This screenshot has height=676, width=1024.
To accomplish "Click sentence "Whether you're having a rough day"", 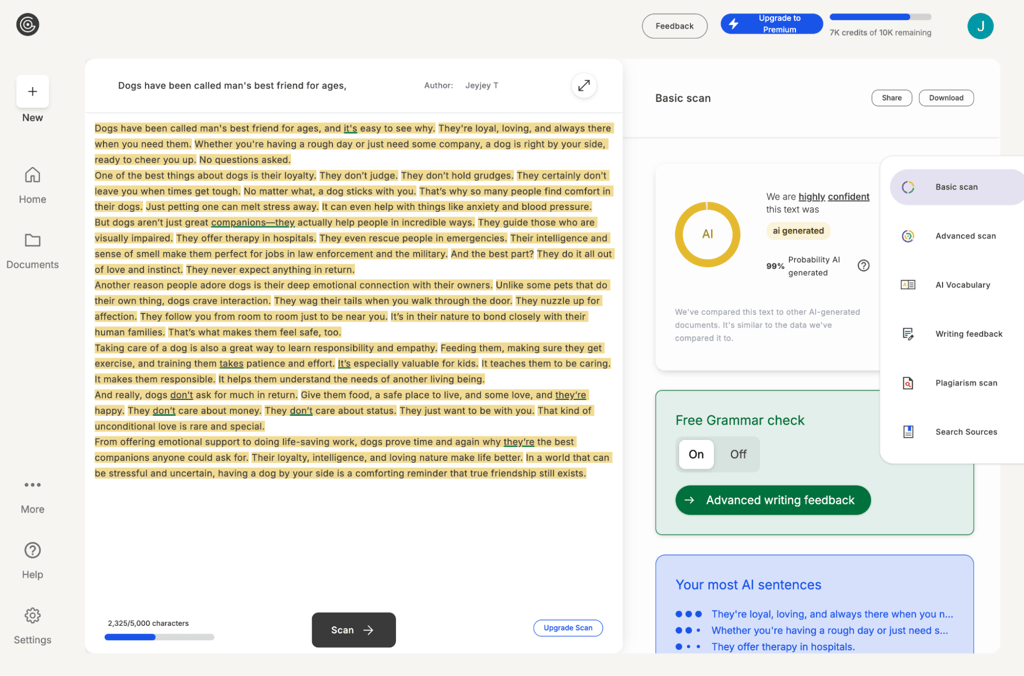I will [x=829, y=630].
